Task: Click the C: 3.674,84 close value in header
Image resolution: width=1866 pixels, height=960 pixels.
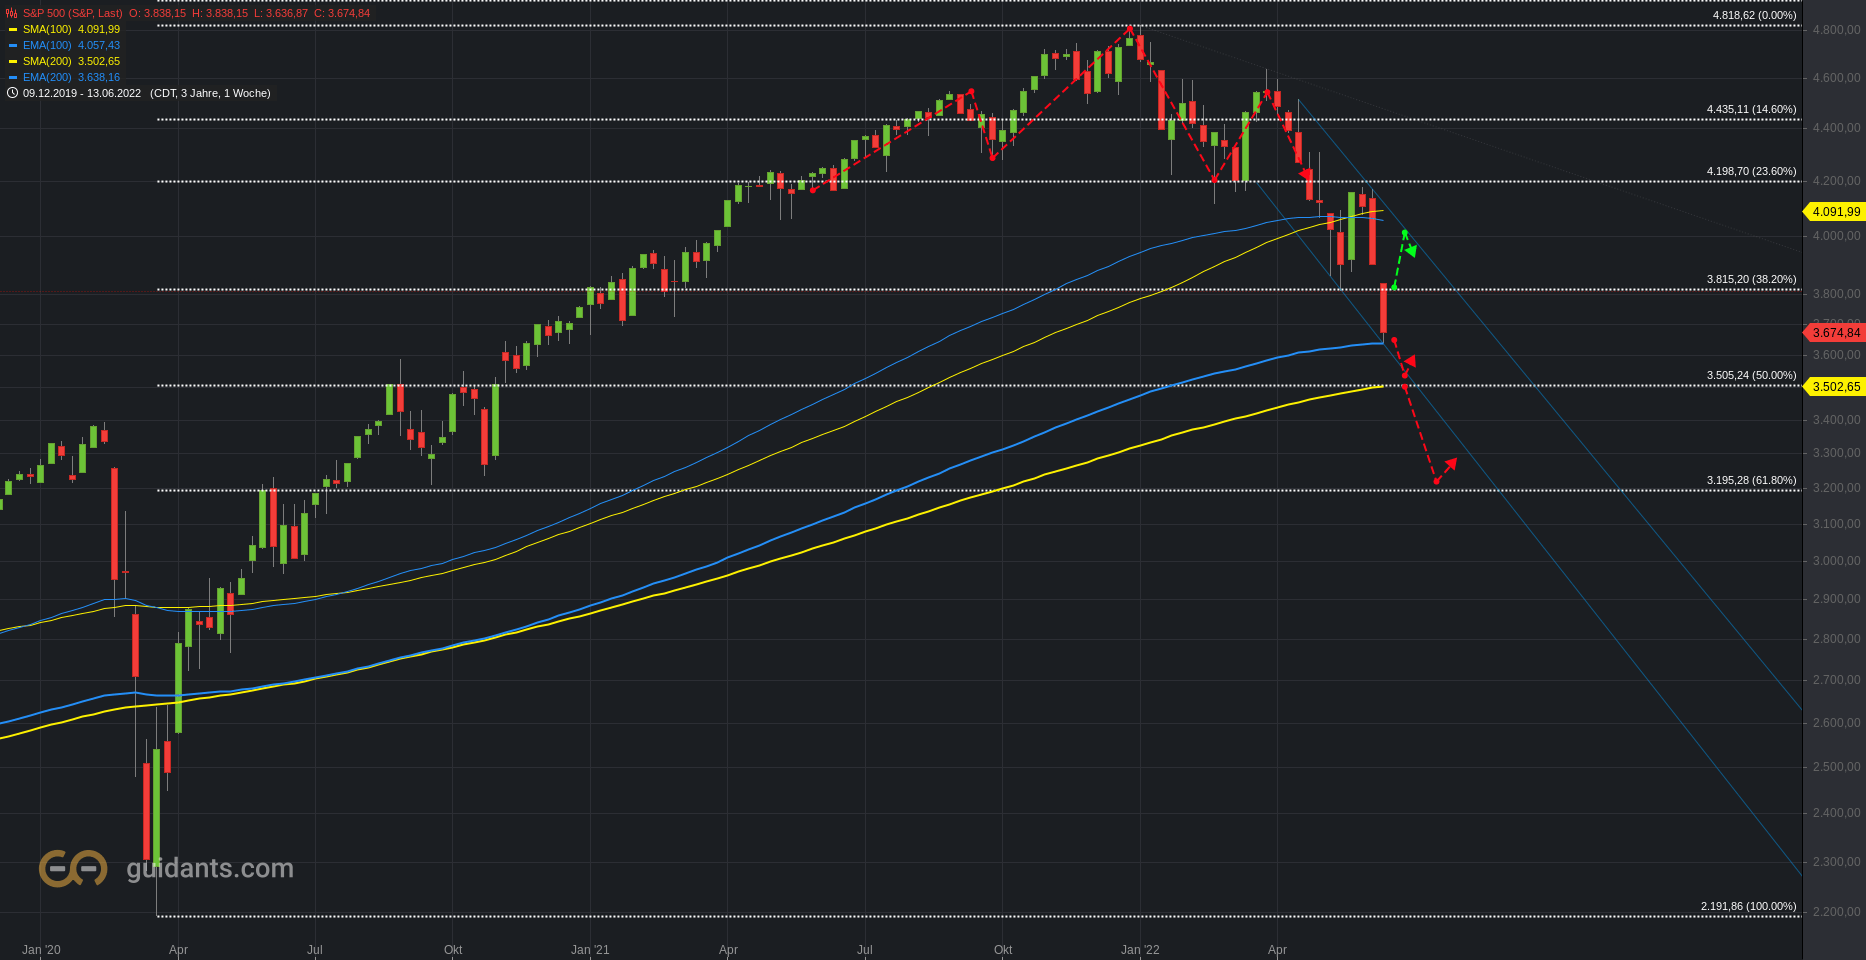Action: (x=341, y=13)
